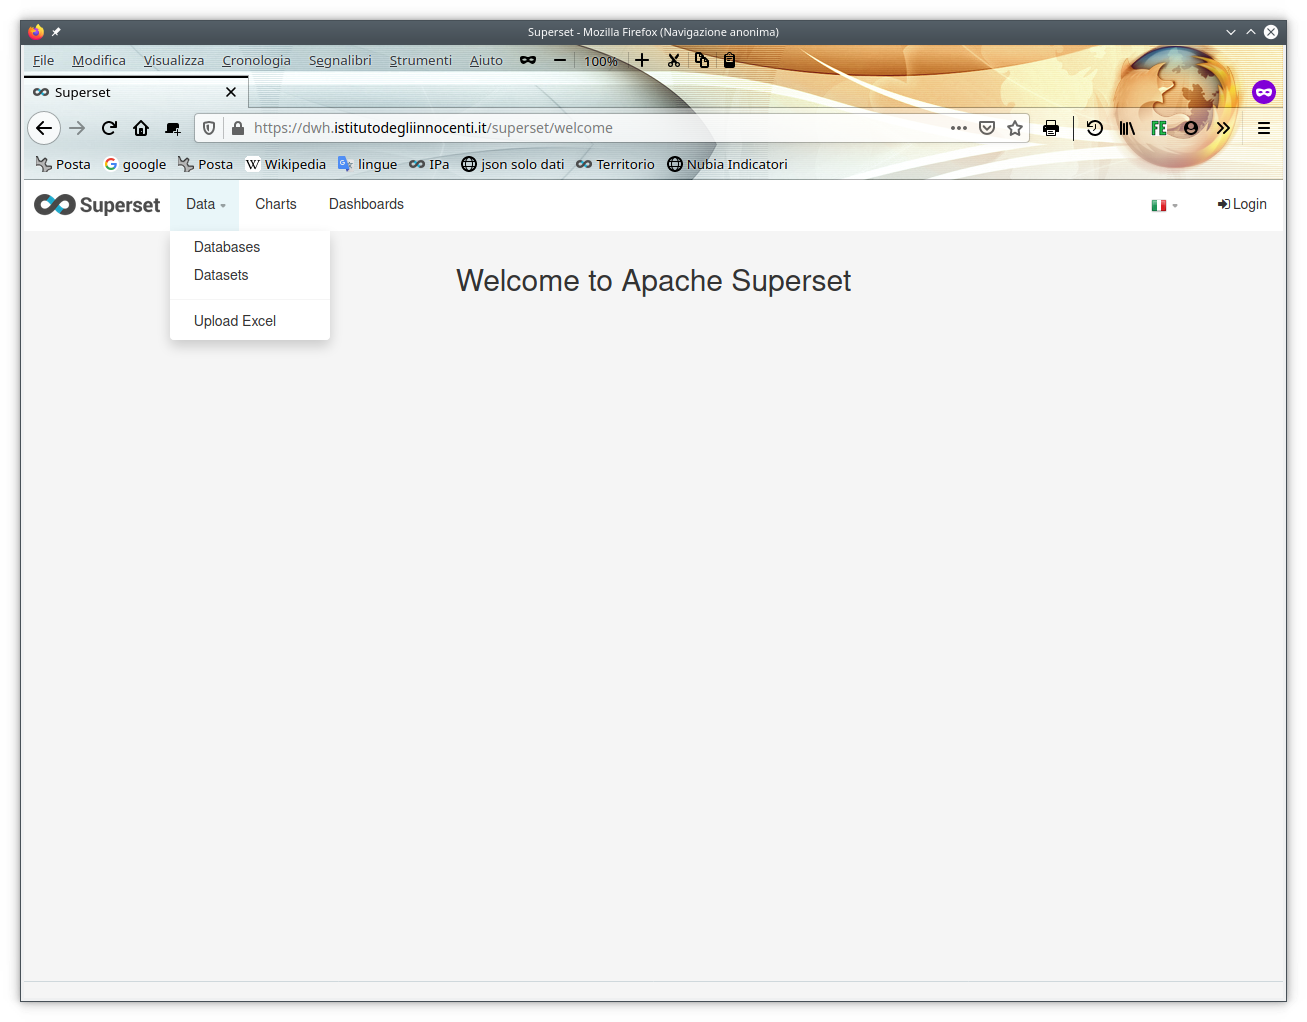Expand the Data dropdown in navbar
Screen dimensions: 1307x1022
(205, 204)
